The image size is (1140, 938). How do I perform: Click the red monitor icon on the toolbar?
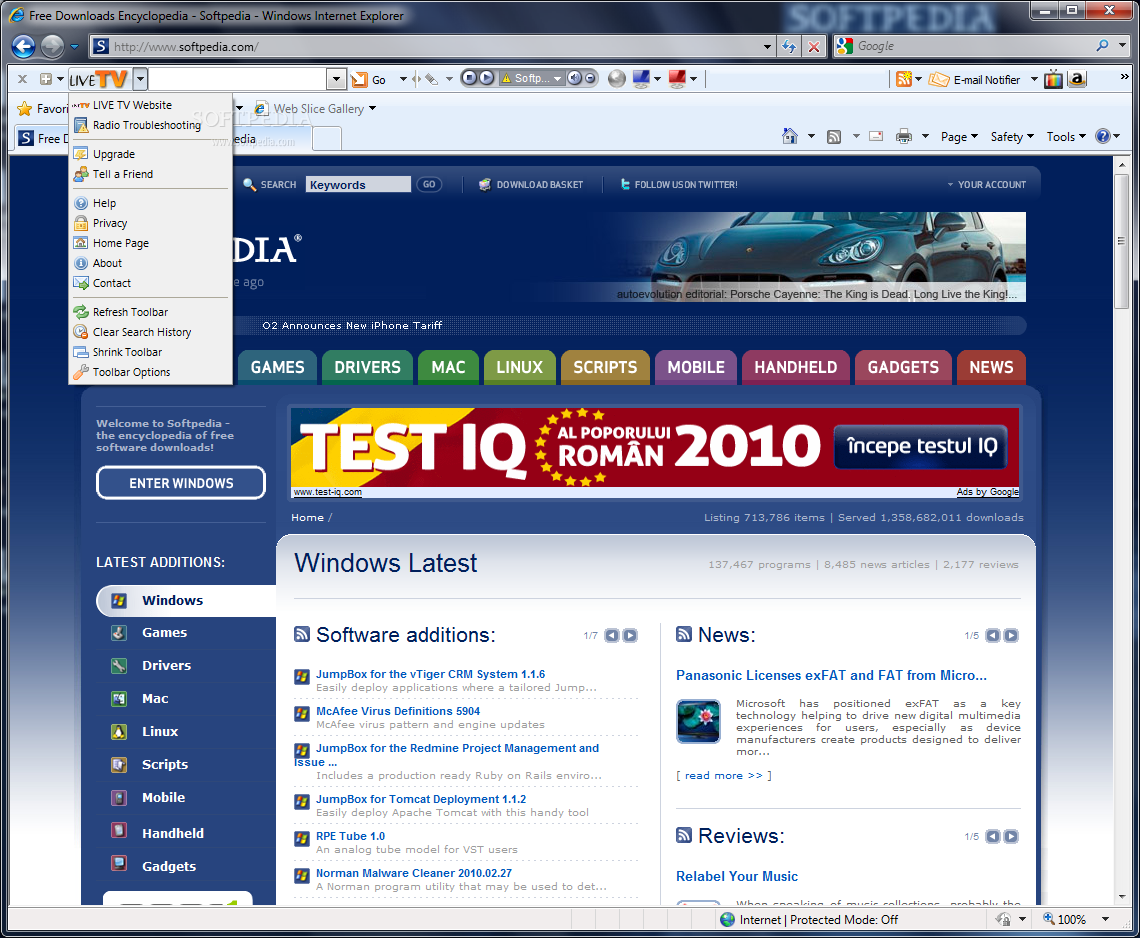[x=677, y=79]
